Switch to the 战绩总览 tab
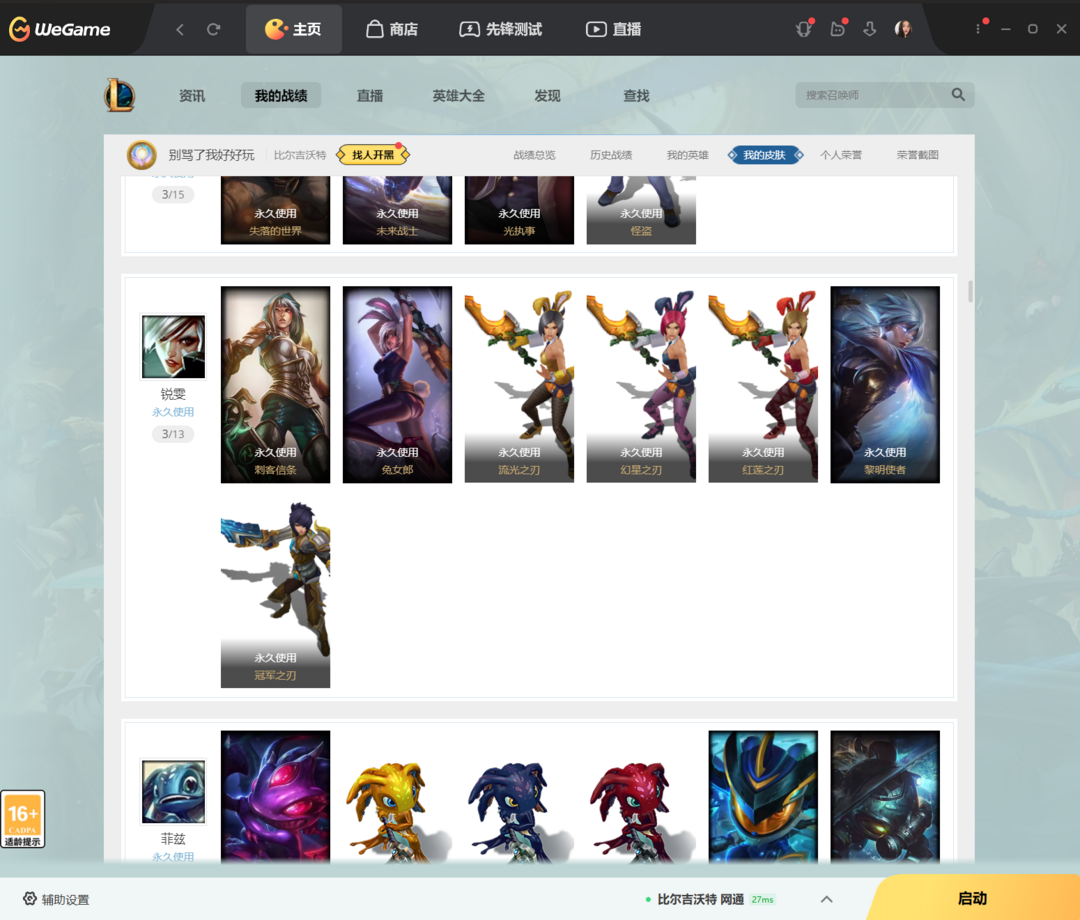Screen dimensions: 1080x920 (534, 155)
